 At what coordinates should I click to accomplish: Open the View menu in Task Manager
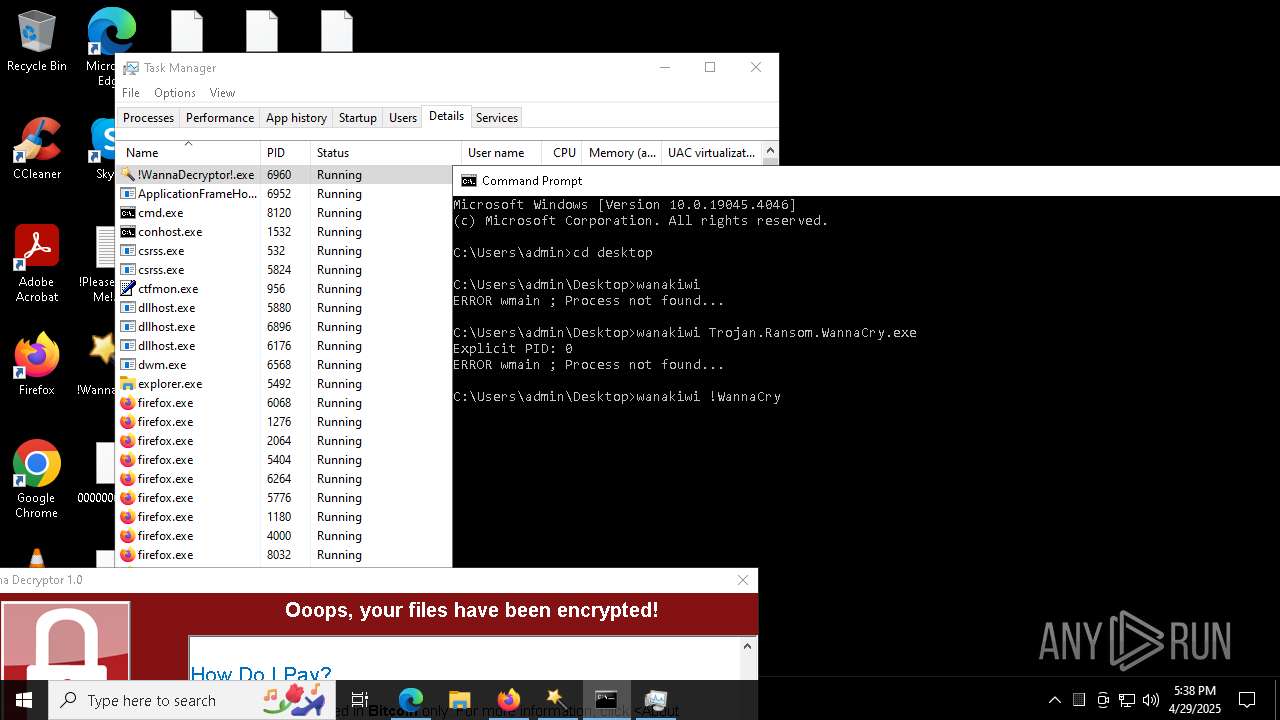222,93
